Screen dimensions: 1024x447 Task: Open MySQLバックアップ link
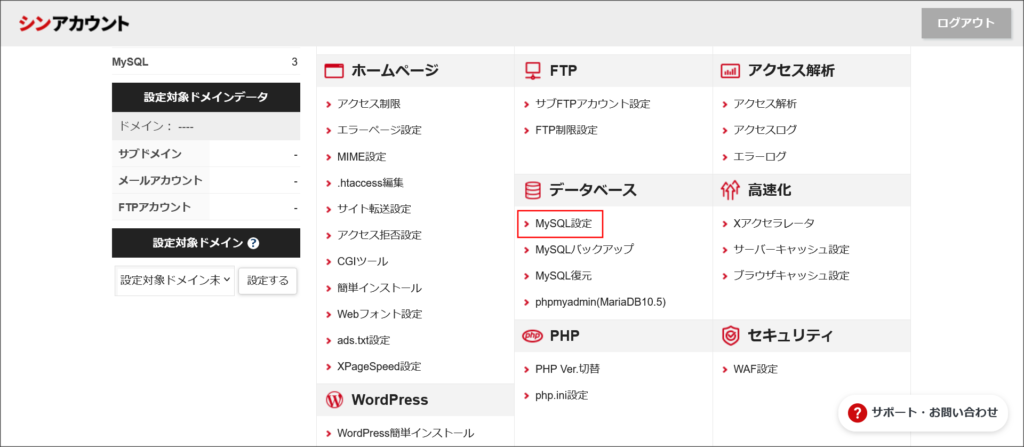pyautogui.click(x=584, y=250)
